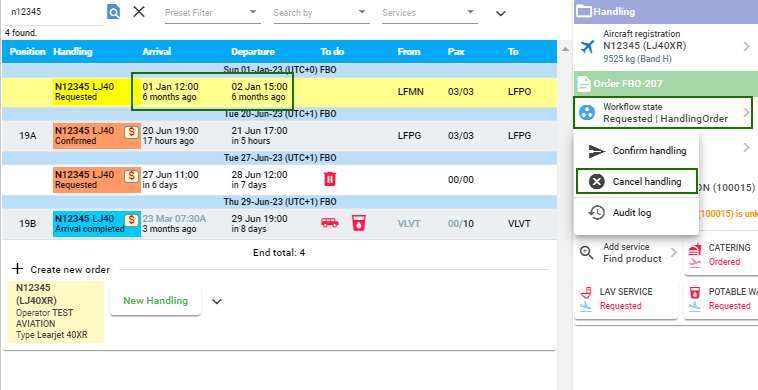Open Audit log from the menu
Viewport: 758px width, 390px height.
point(636,213)
